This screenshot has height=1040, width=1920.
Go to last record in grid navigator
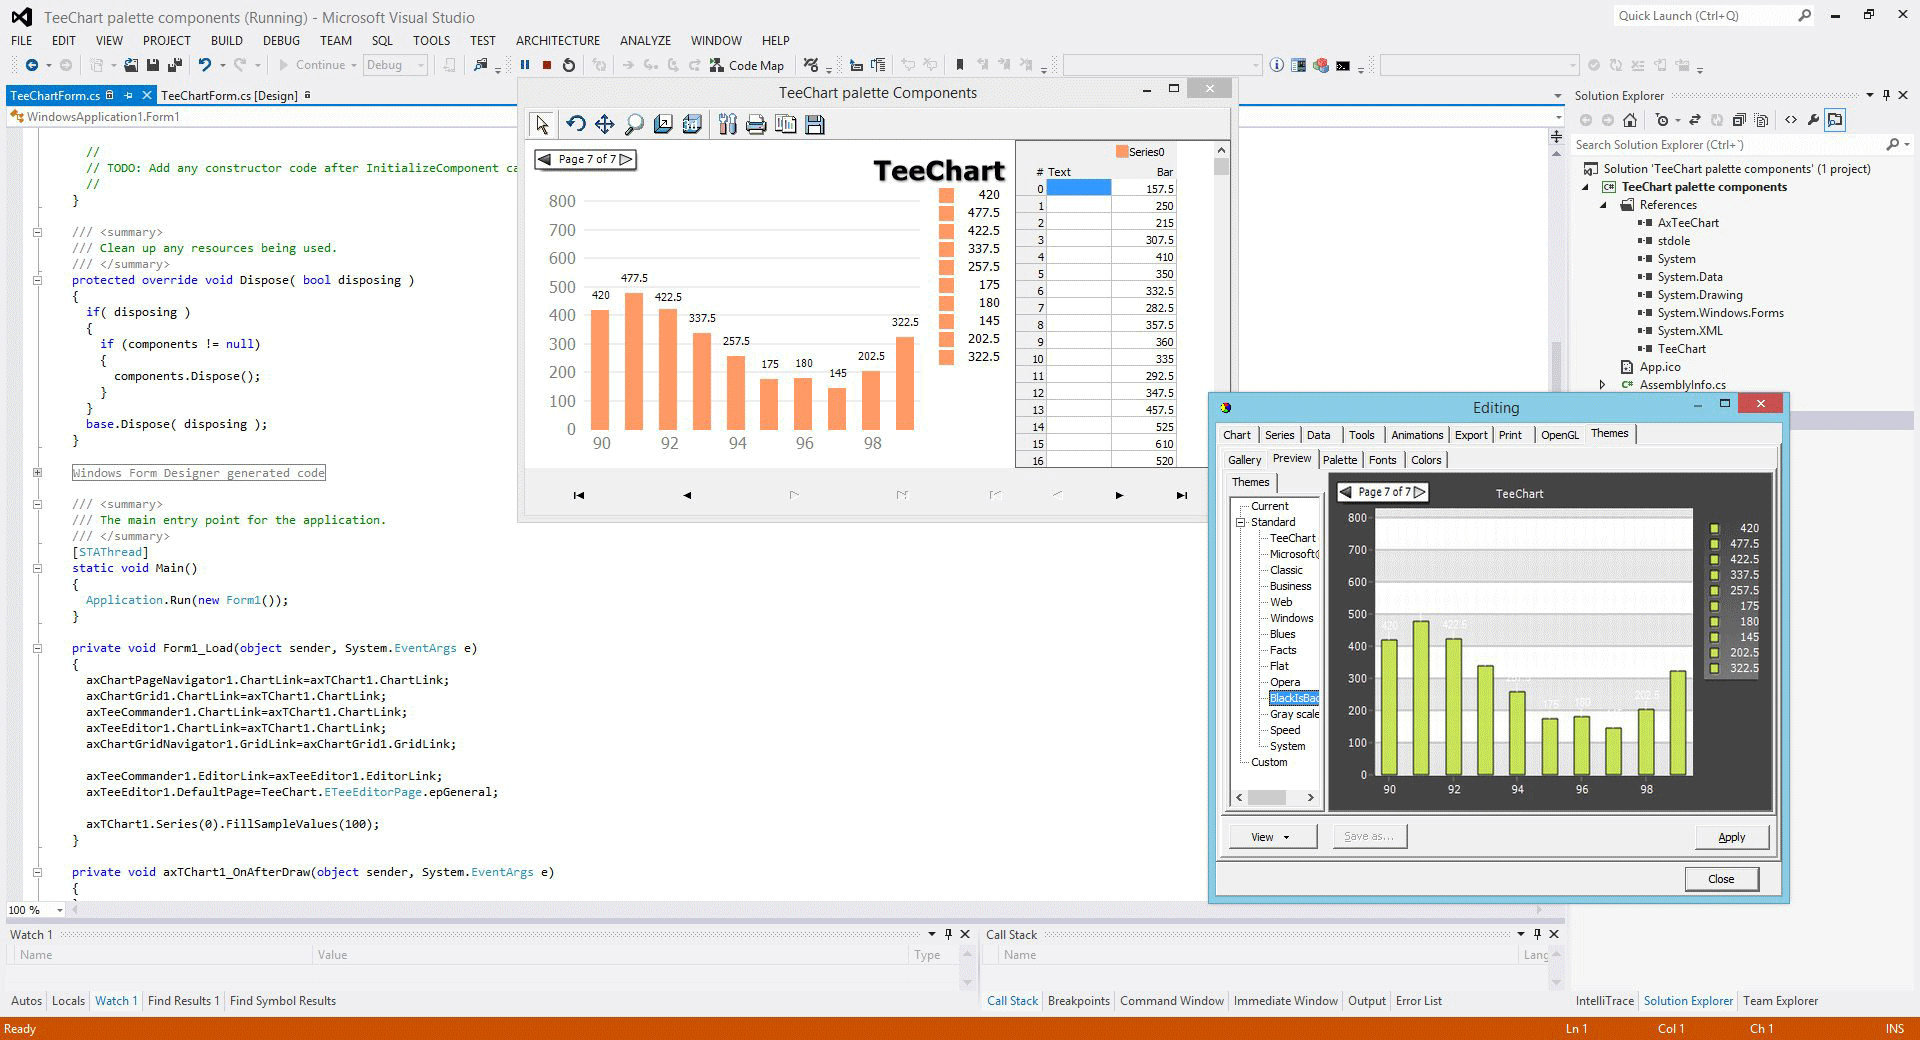1182,495
